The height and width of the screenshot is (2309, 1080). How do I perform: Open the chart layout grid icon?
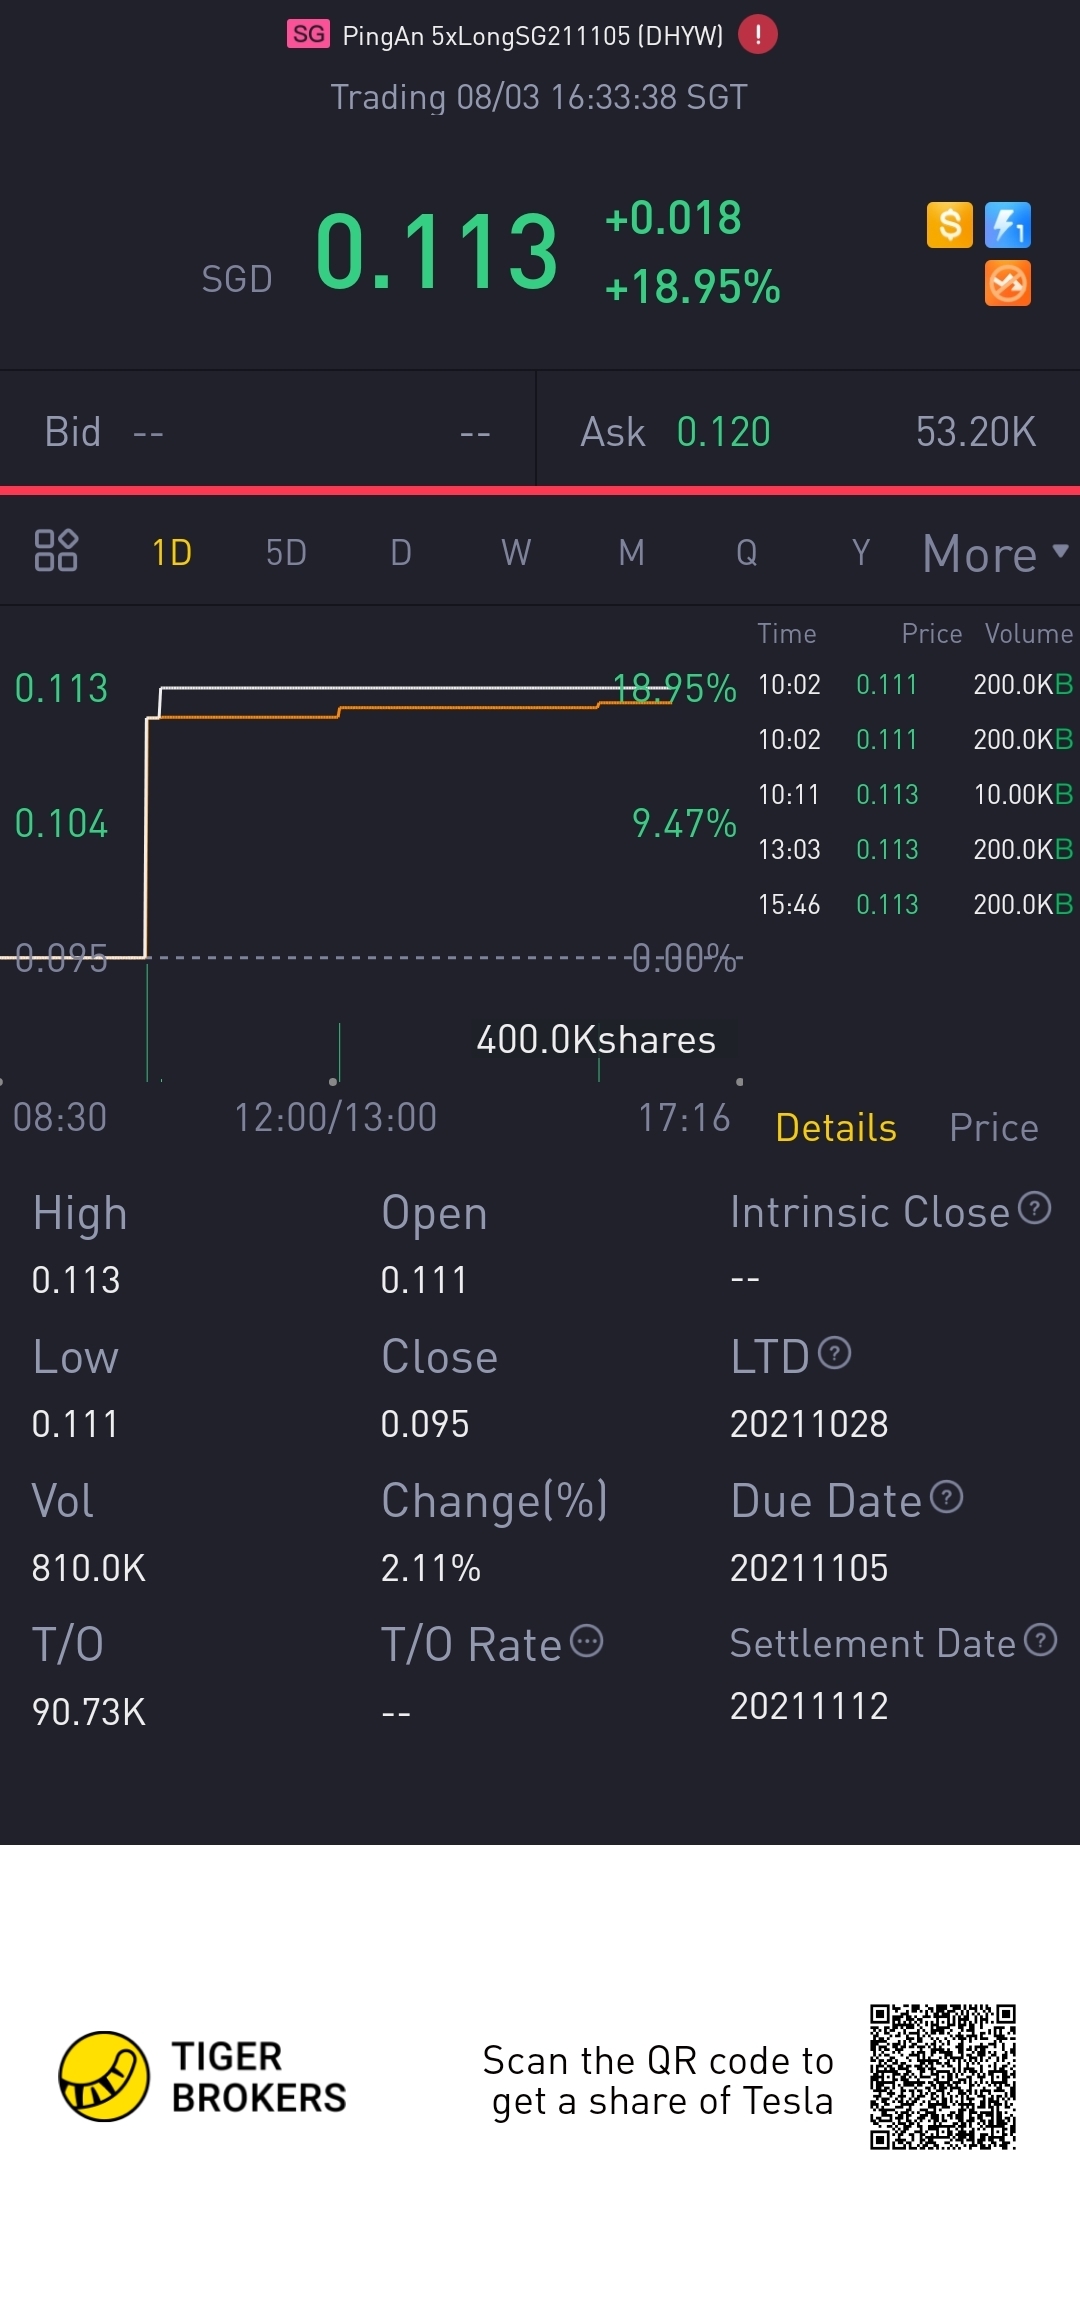[56, 551]
